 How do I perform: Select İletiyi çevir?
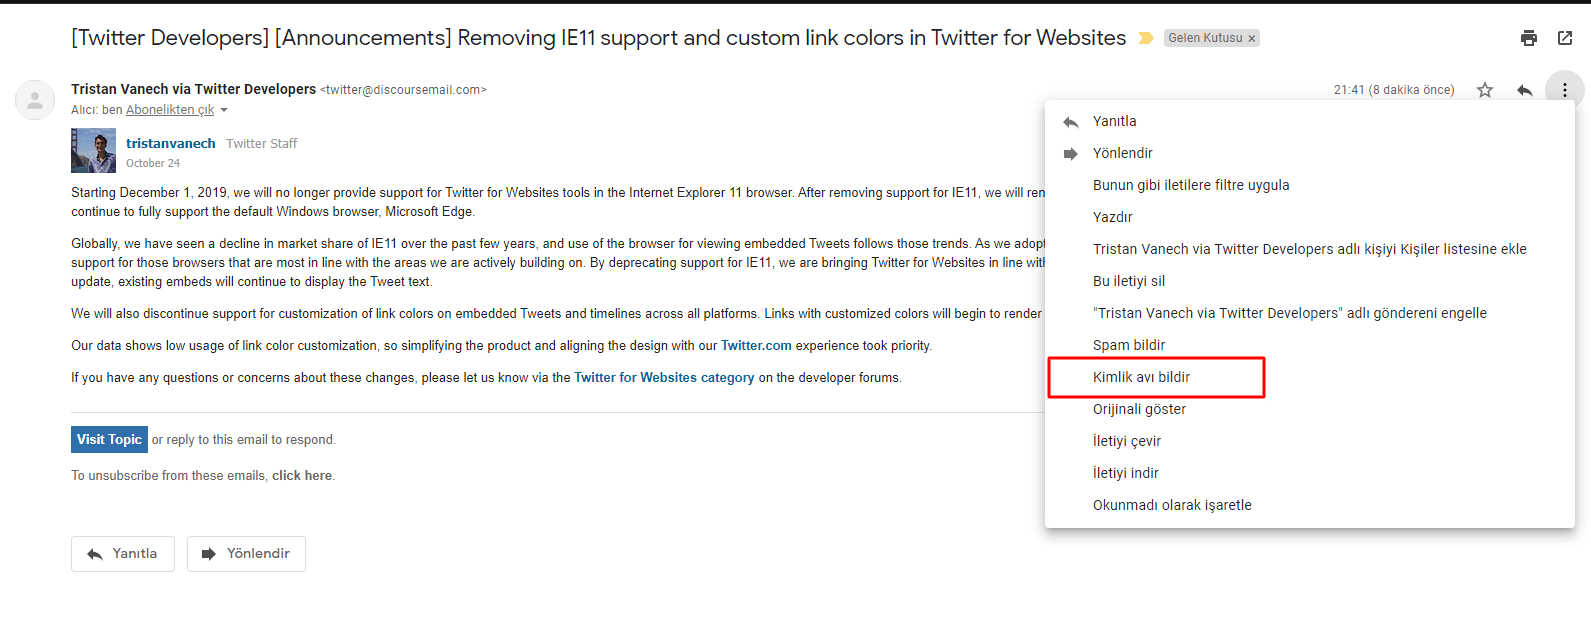pos(1310,441)
